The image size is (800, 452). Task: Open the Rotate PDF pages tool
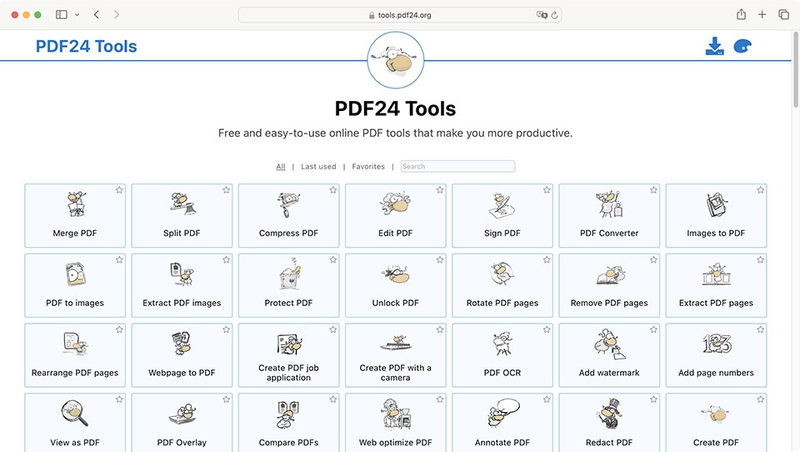coord(503,286)
